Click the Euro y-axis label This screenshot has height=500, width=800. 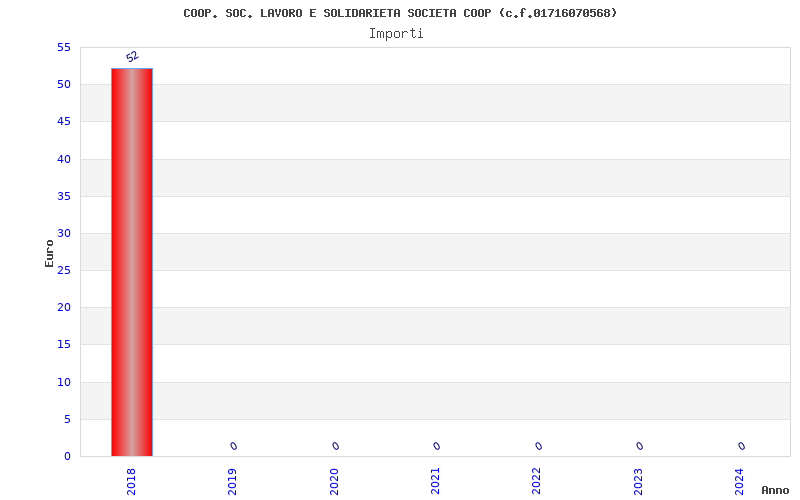coord(49,254)
